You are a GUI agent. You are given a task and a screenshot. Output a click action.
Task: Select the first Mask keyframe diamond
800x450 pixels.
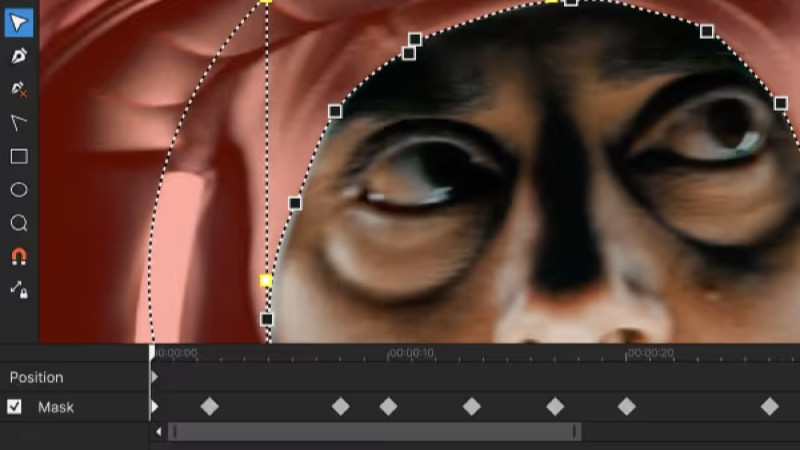tap(209, 407)
